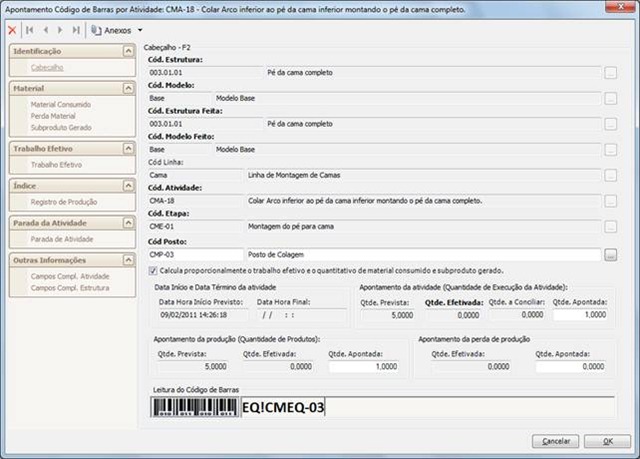Open lookup button for Cód. Estrutura Feita
This screenshot has width=640, height=459.
point(610,124)
